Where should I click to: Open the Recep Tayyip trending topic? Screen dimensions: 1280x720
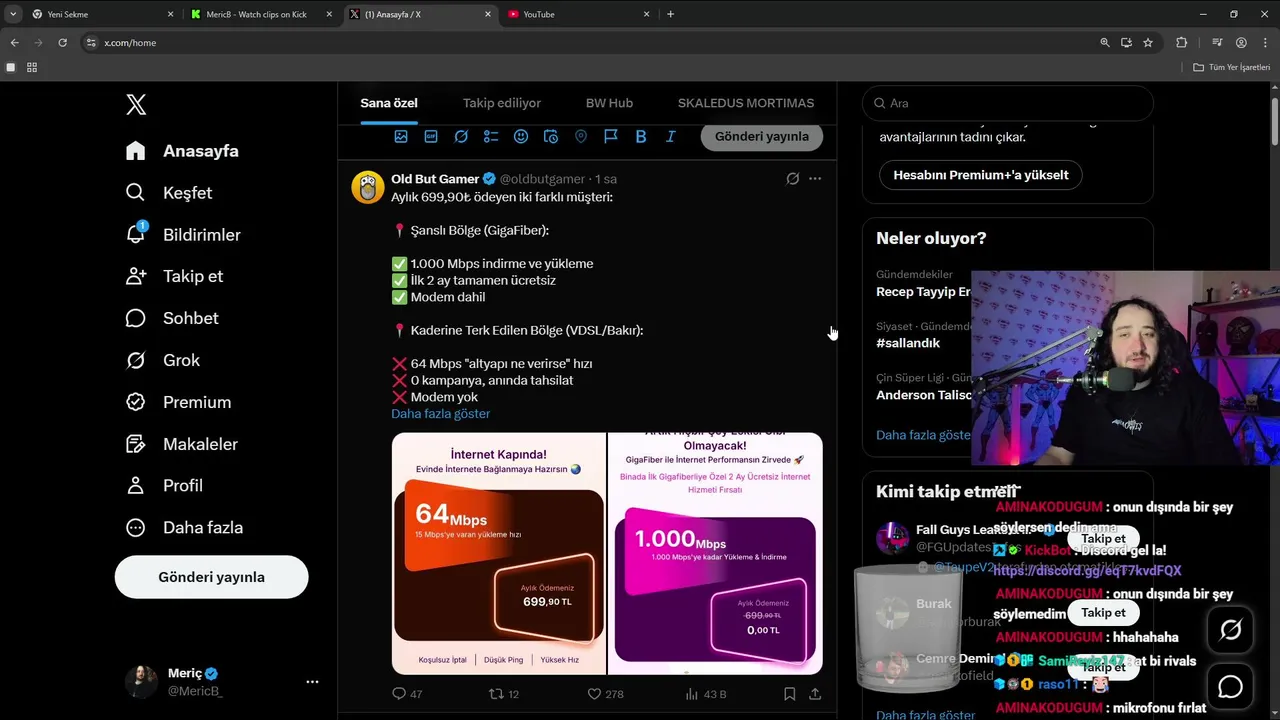pos(923,292)
